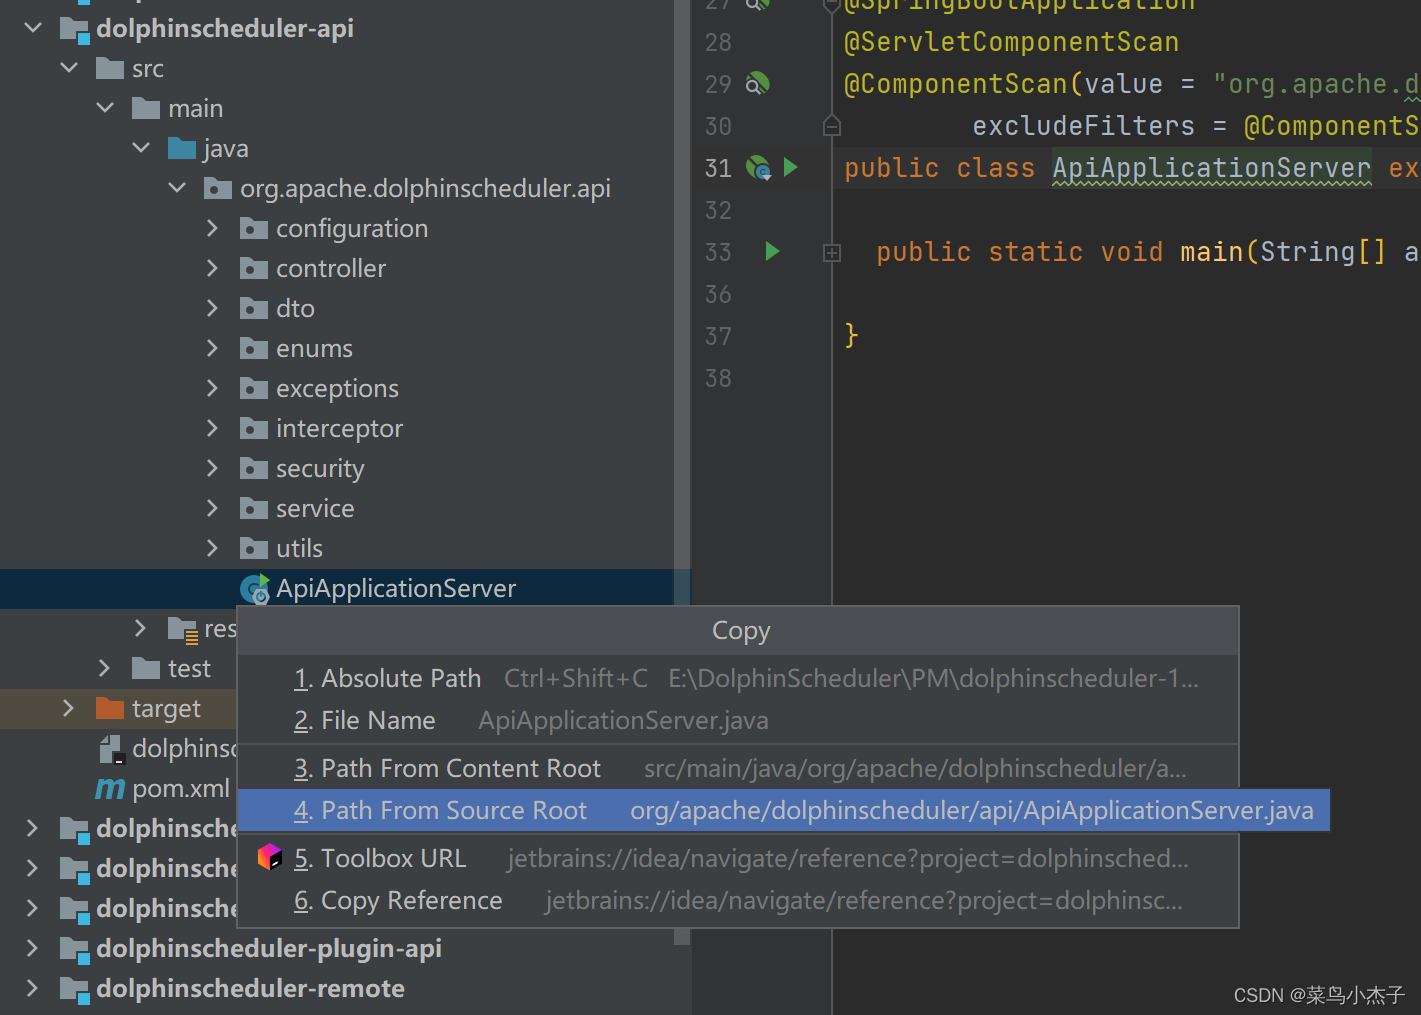Click line number 37 in gutter
1421x1015 pixels.
click(x=718, y=336)
